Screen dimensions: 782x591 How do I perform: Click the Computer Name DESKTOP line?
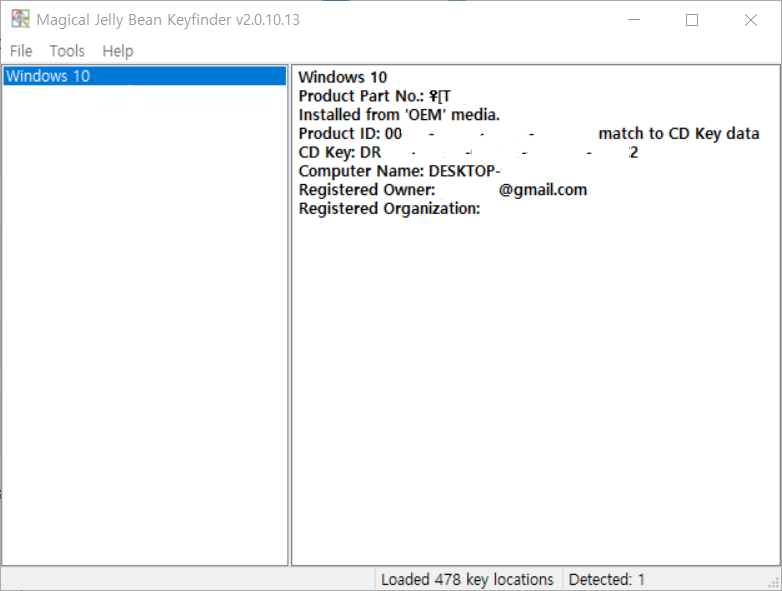point(399,171)
